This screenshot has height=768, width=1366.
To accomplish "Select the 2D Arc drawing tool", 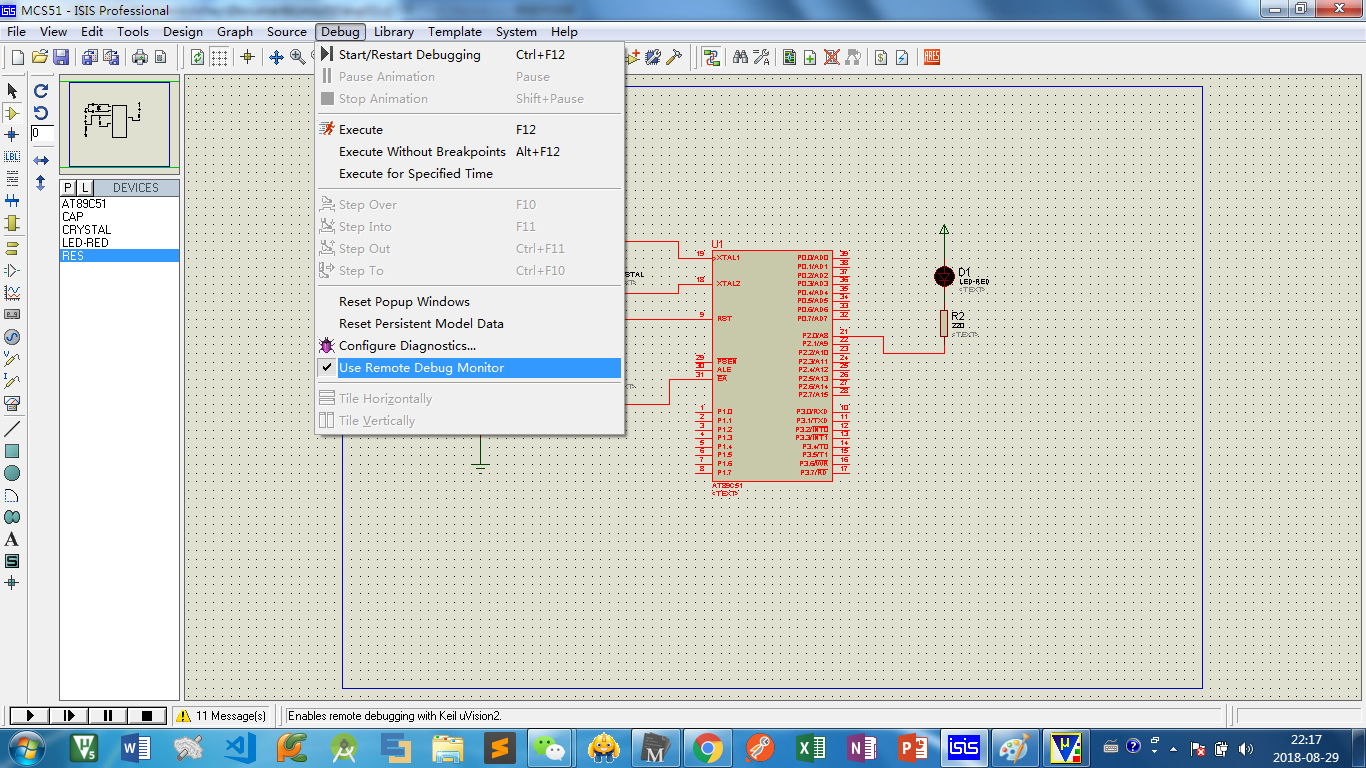I will pos(12,495).
